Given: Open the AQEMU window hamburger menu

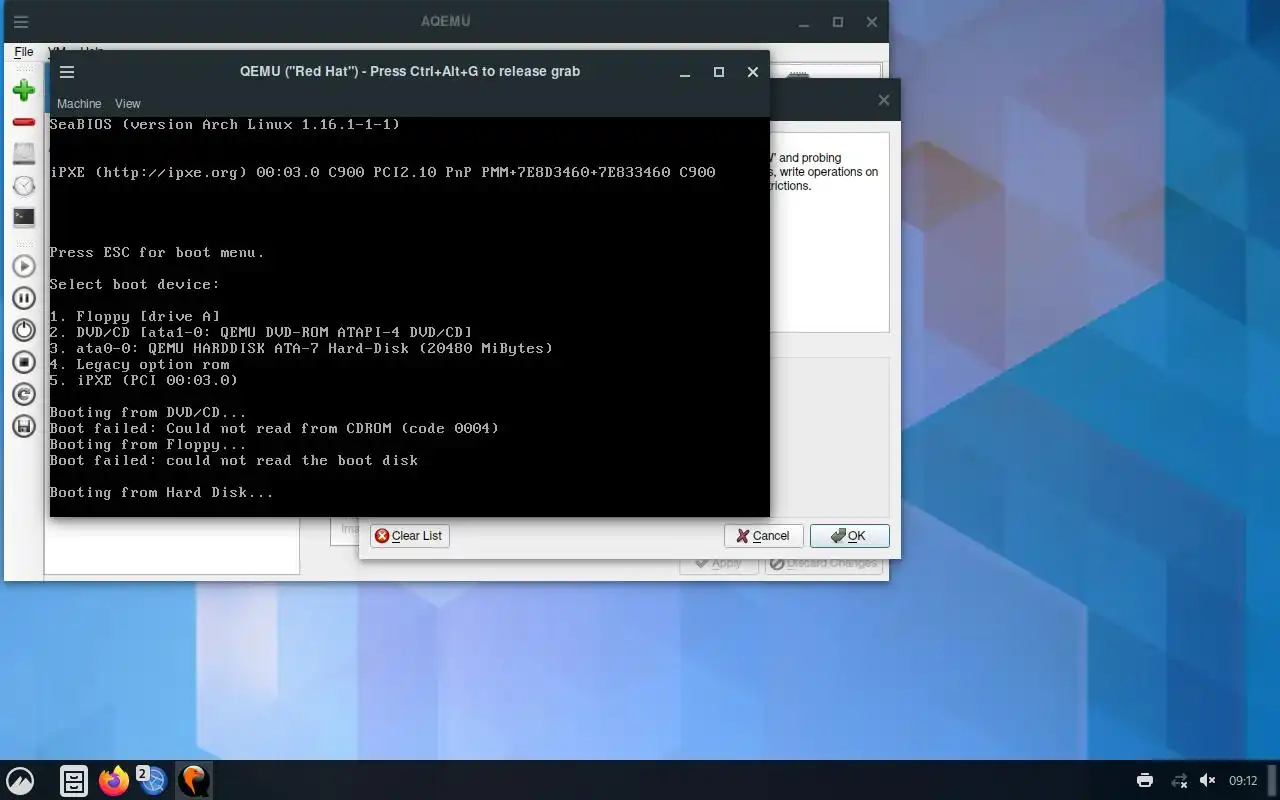Looking at the screenshot, I should [x=21, y=22].
